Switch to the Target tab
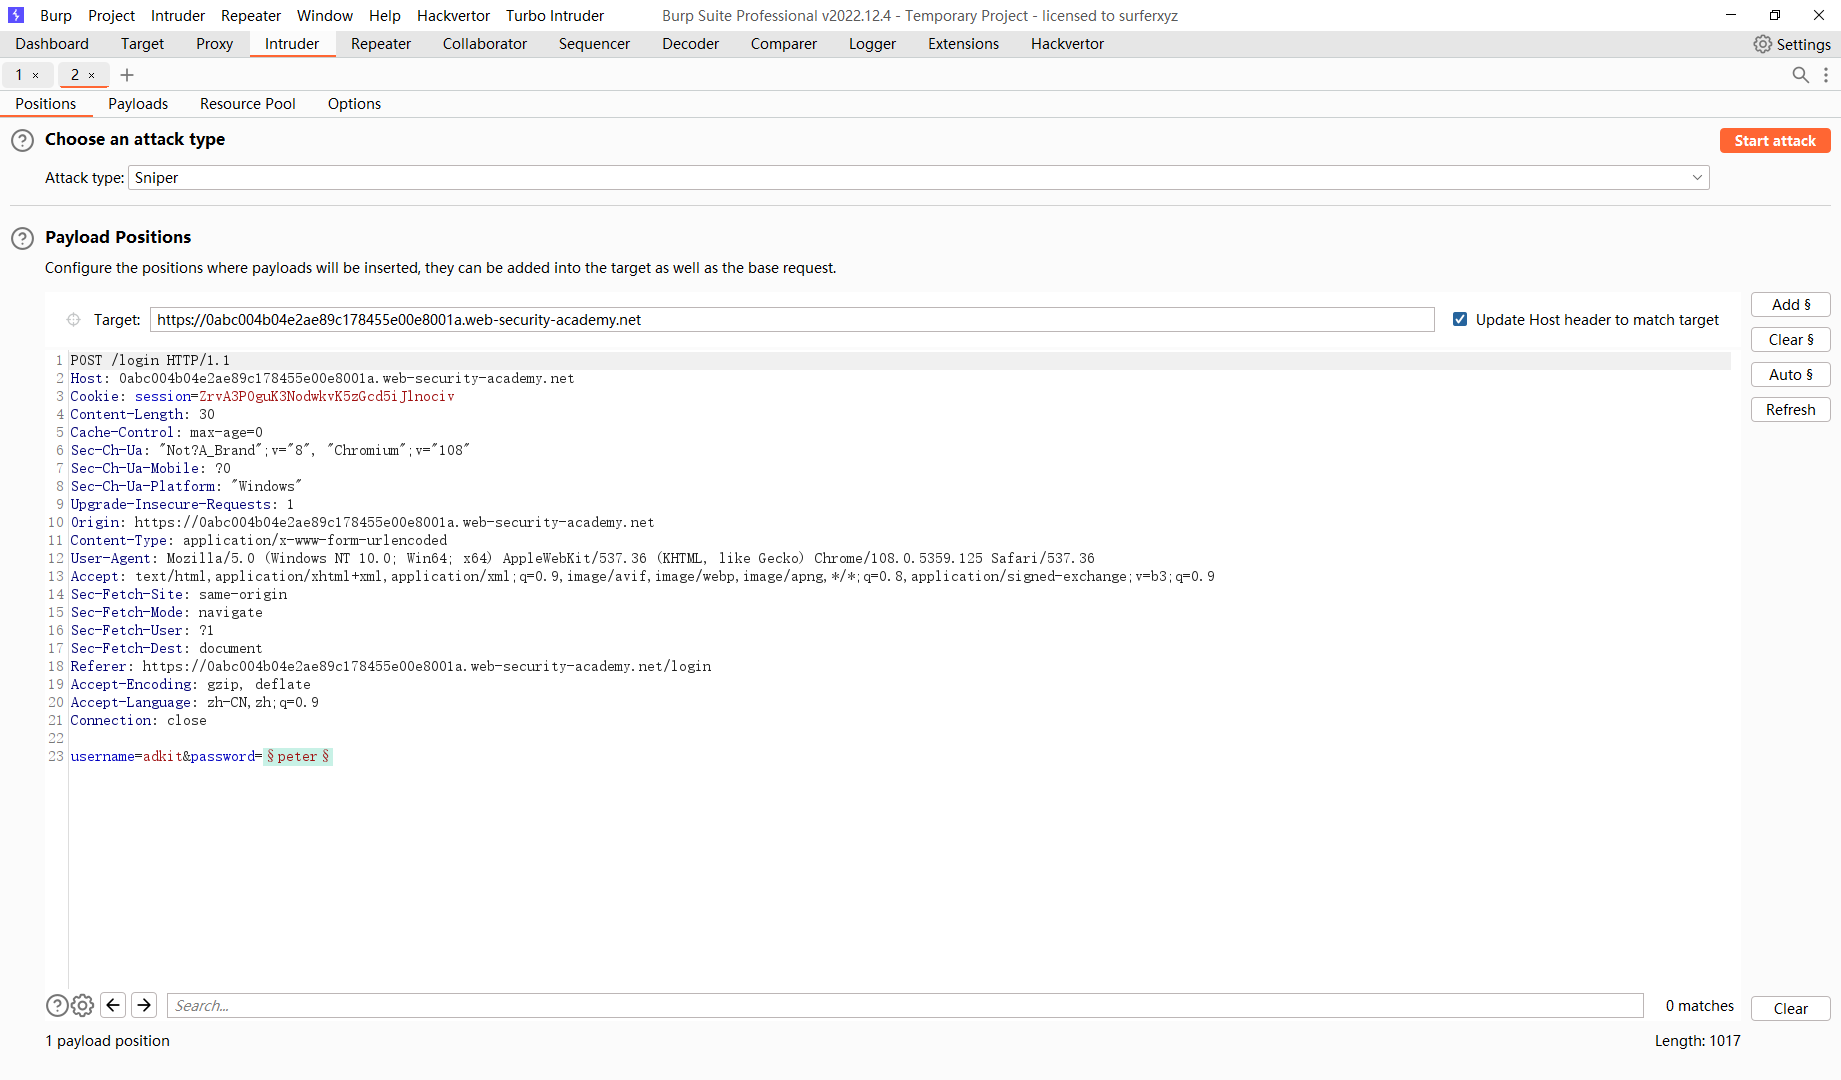Screen dimensions: 1841x1080 tap(142, 44)
